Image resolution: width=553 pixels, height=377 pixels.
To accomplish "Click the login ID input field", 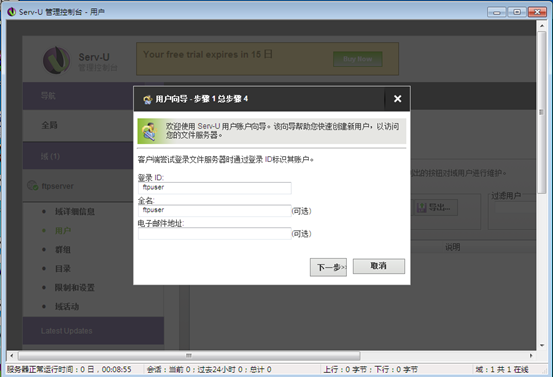I will click(214, 188).
